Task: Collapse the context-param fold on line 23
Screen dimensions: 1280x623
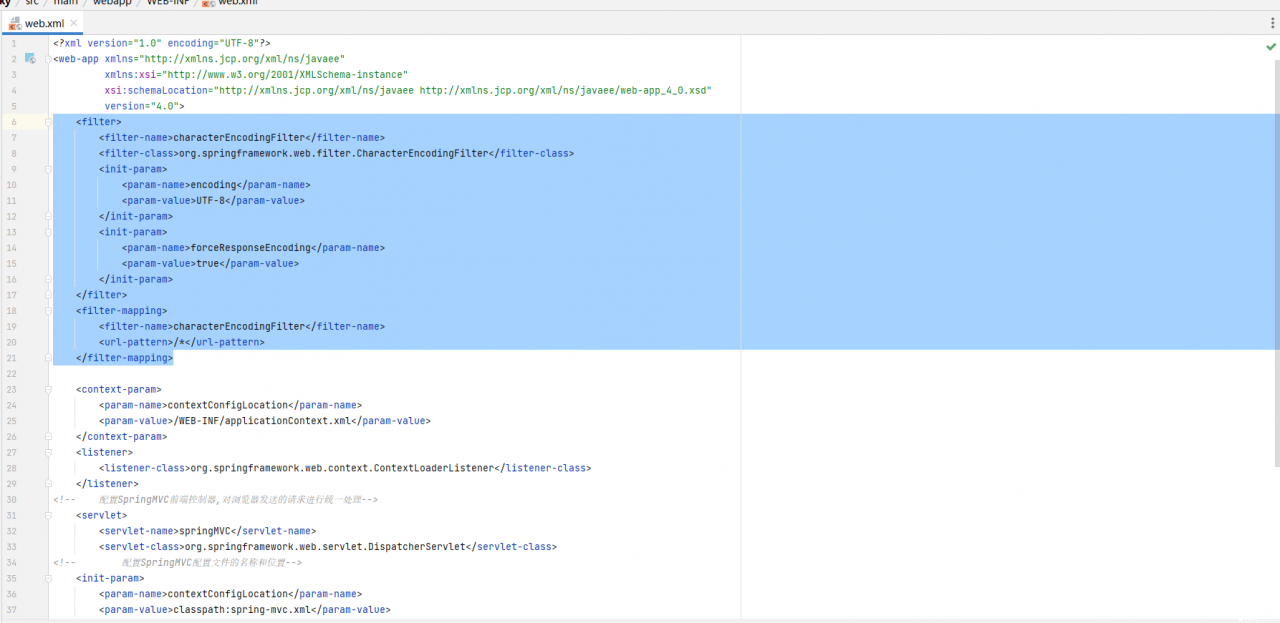Action: (49, 389)
